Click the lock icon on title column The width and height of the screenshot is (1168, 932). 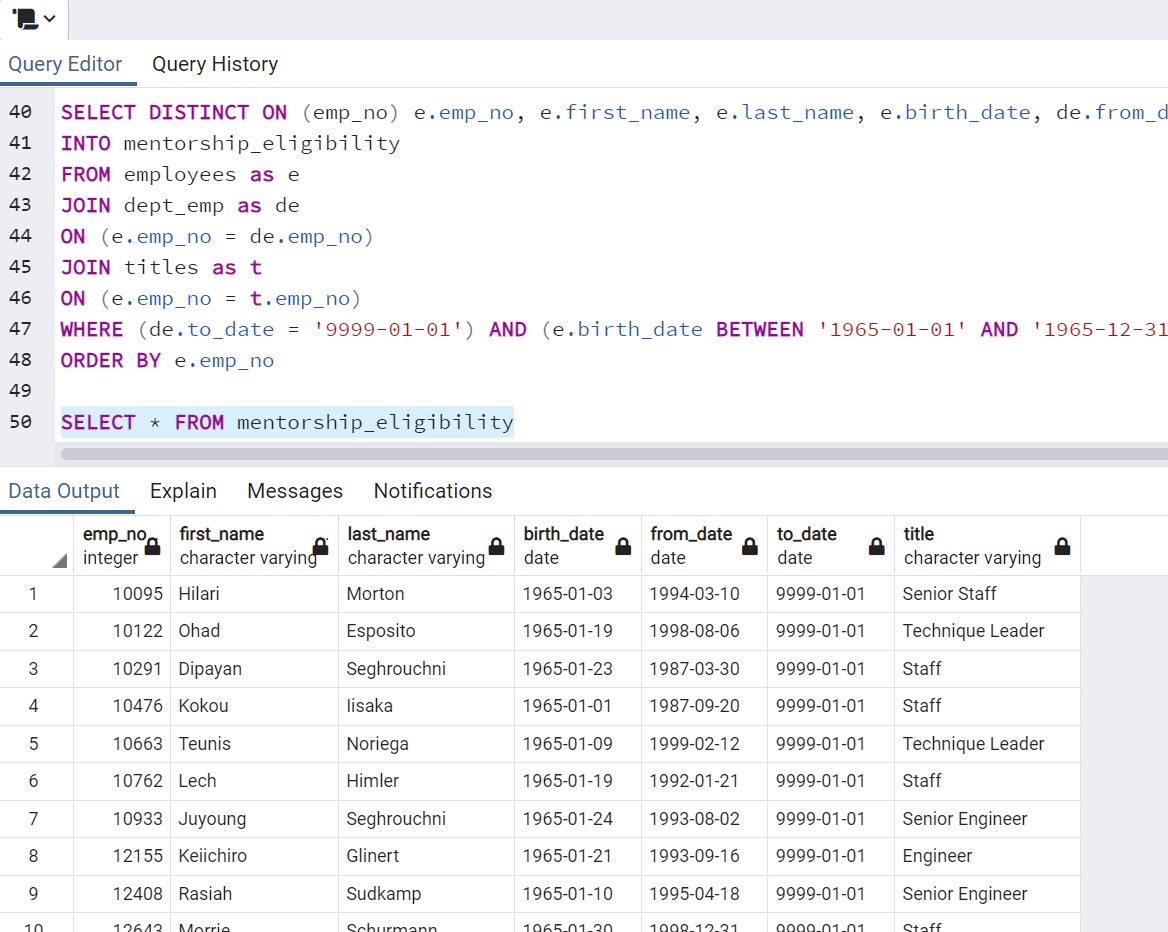click(1061, 548)
